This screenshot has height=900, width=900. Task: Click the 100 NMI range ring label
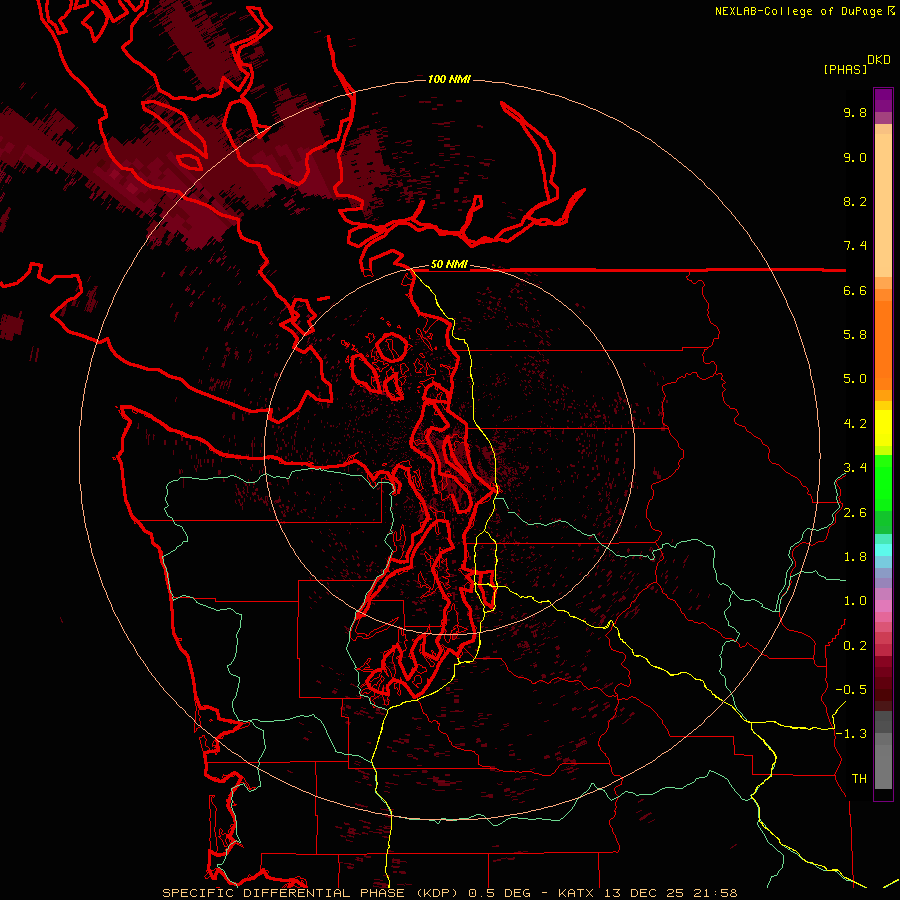click(x=449, y=79)
